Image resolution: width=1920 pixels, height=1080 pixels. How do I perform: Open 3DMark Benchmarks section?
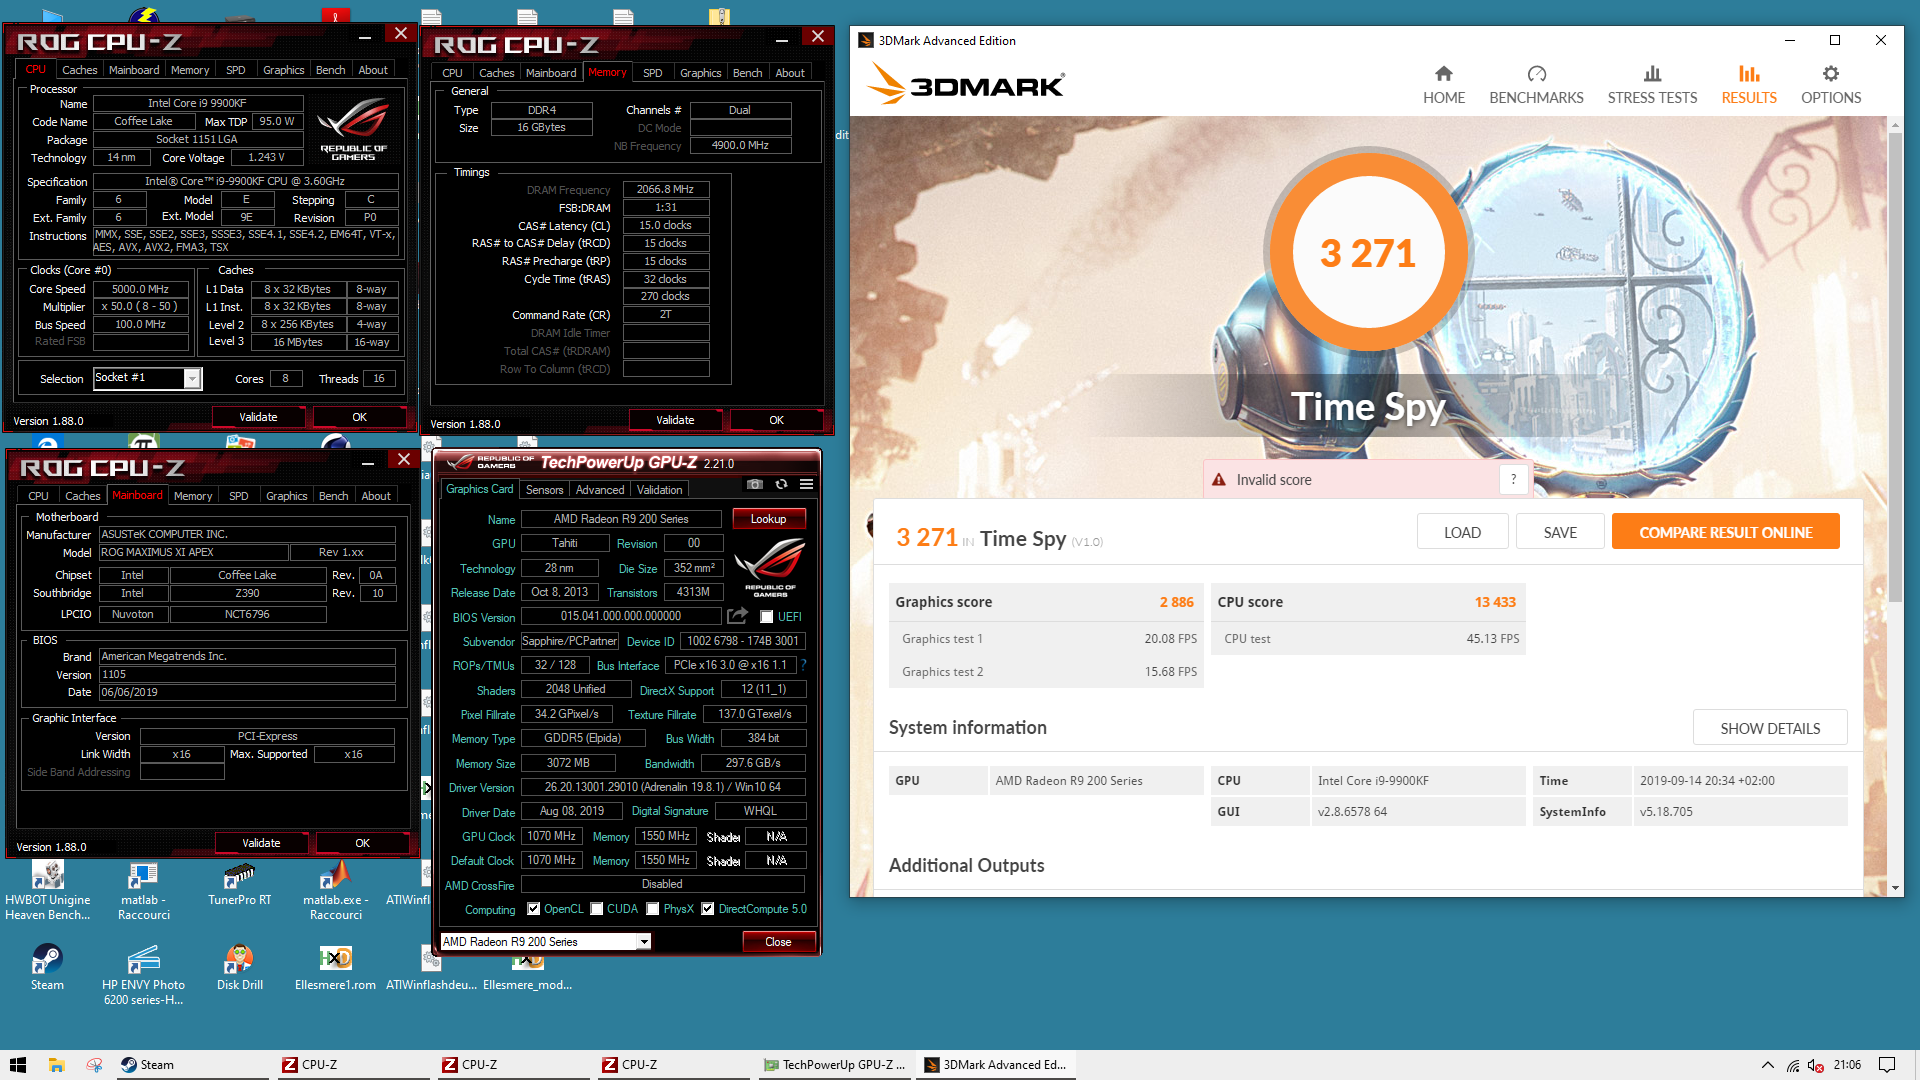[x=1536, y=85]
